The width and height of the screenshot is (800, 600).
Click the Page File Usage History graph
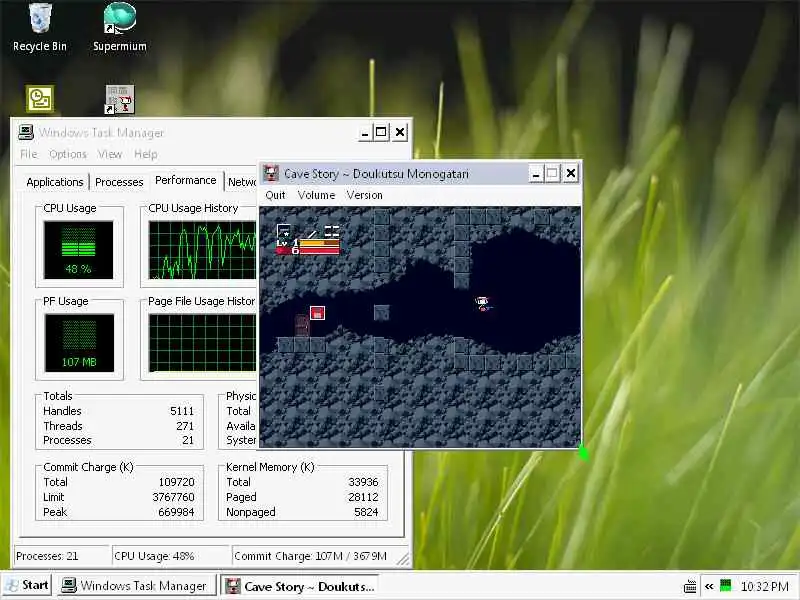203,343
